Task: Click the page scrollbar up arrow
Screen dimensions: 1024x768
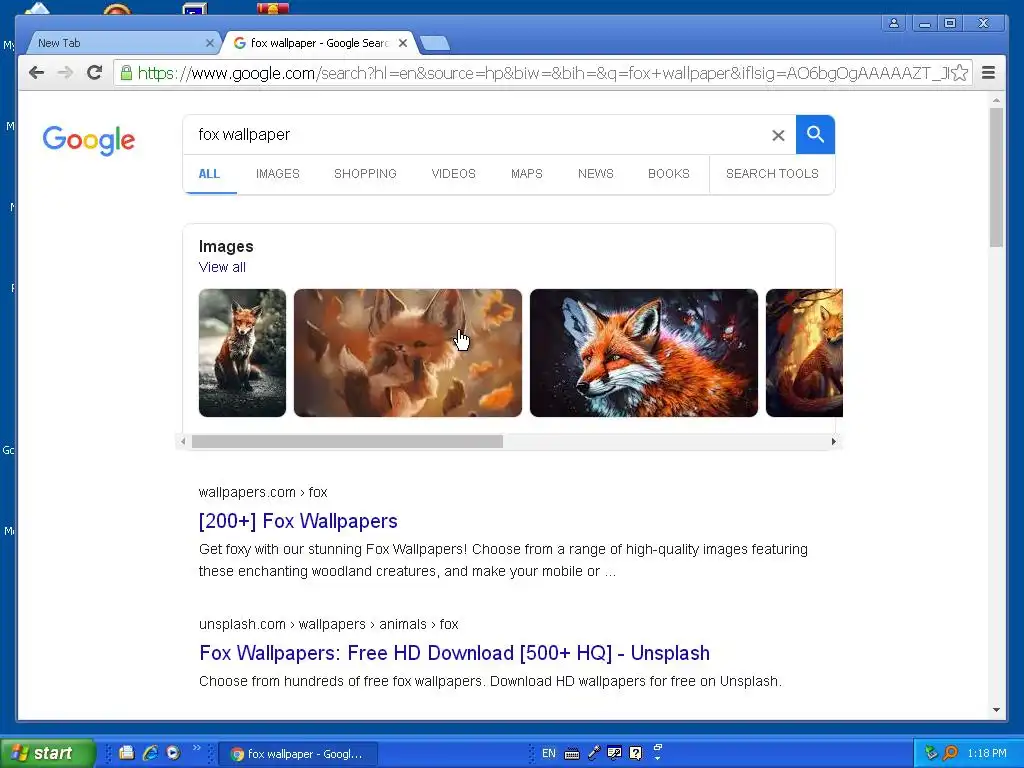Action: click(x=996, y=101)
